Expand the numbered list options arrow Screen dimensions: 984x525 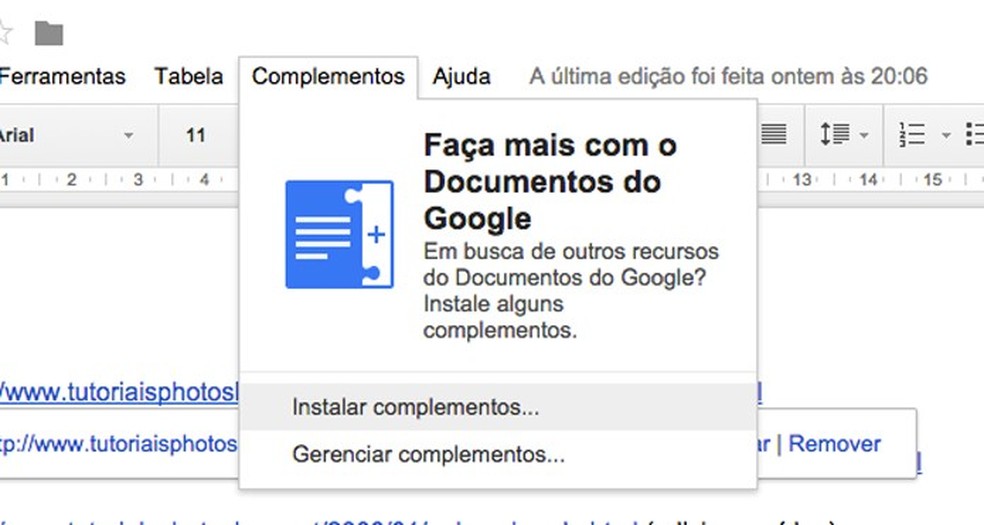[946, 135]
